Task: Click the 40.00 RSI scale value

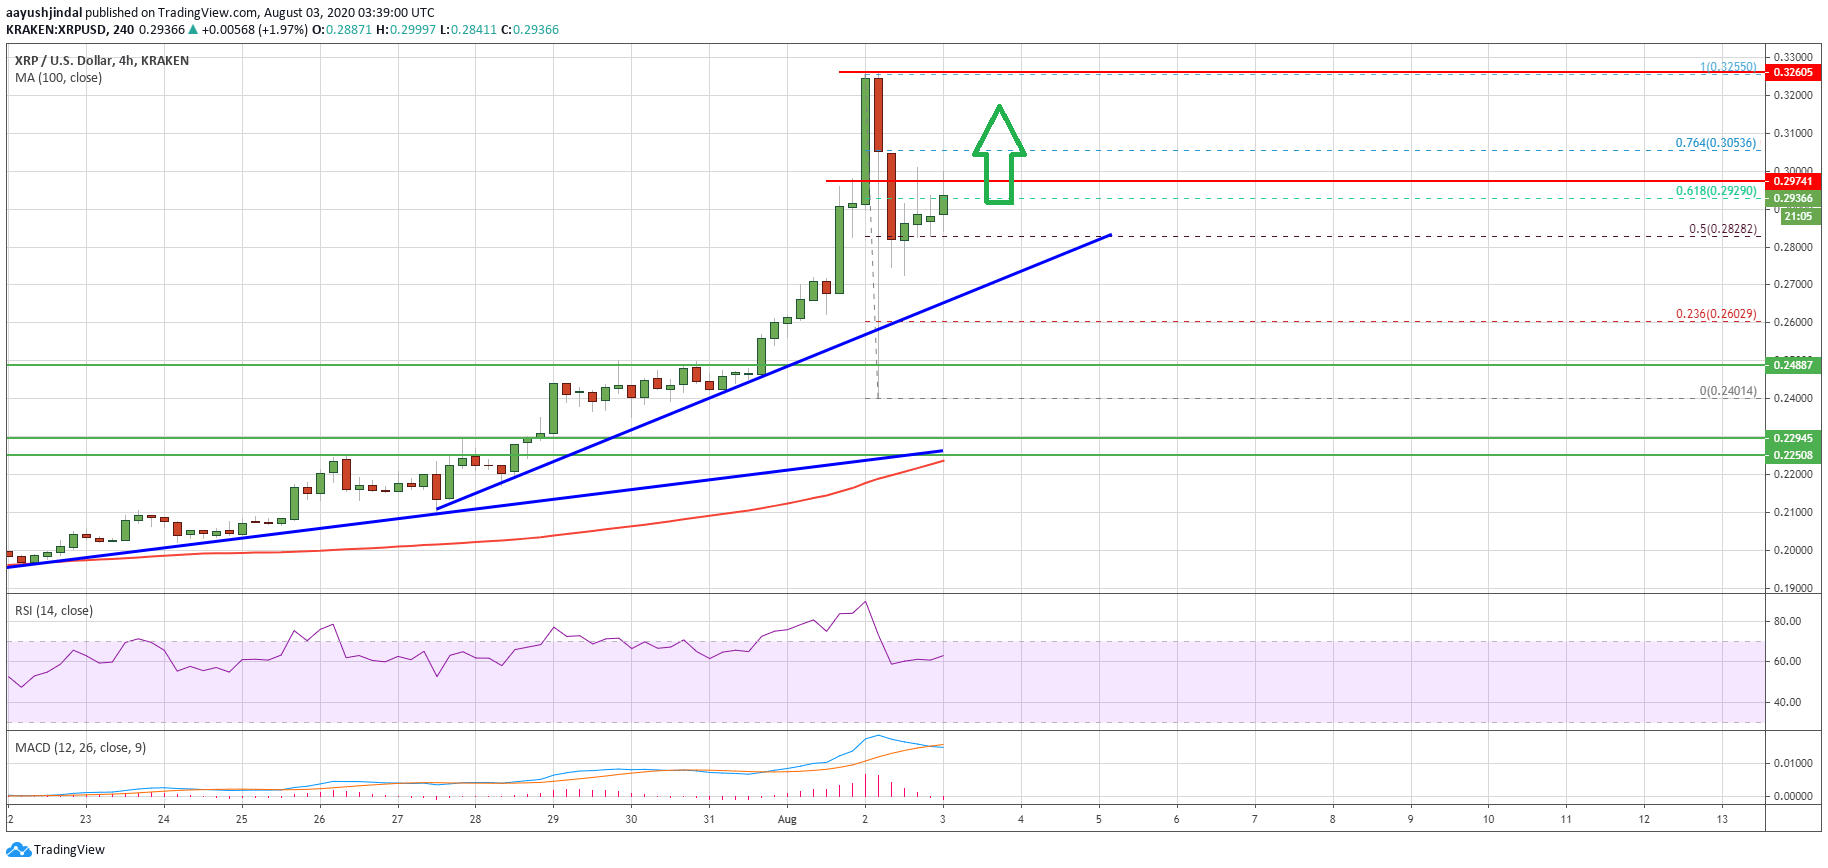Action: [x=1787, y=702]
